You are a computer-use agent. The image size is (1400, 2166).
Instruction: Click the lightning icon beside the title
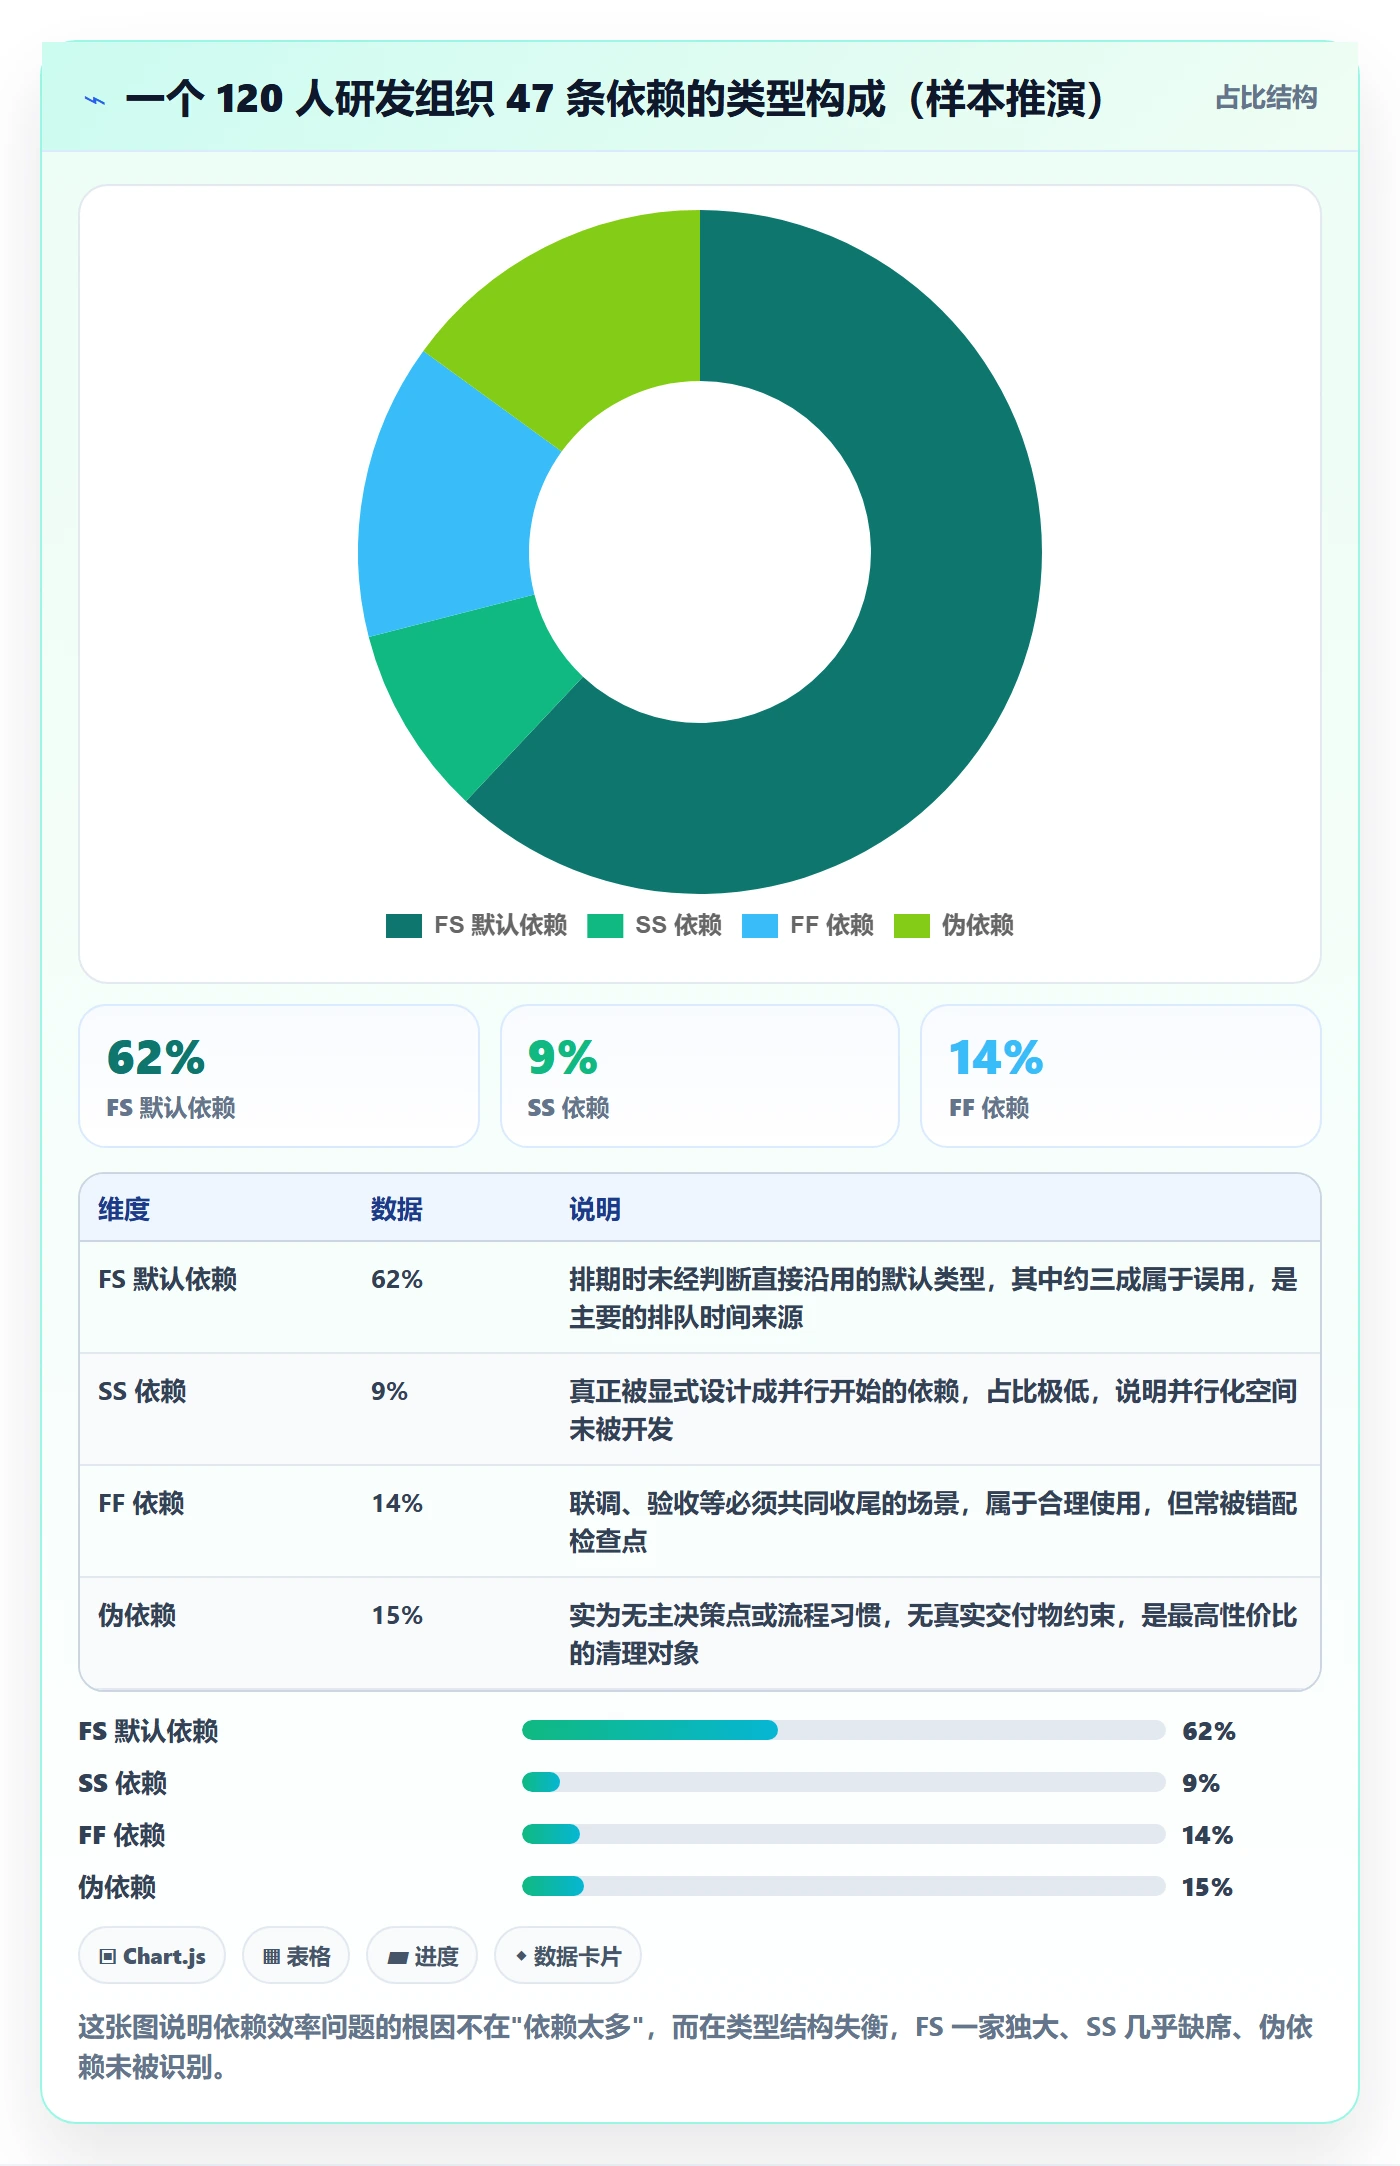(95, 100)
